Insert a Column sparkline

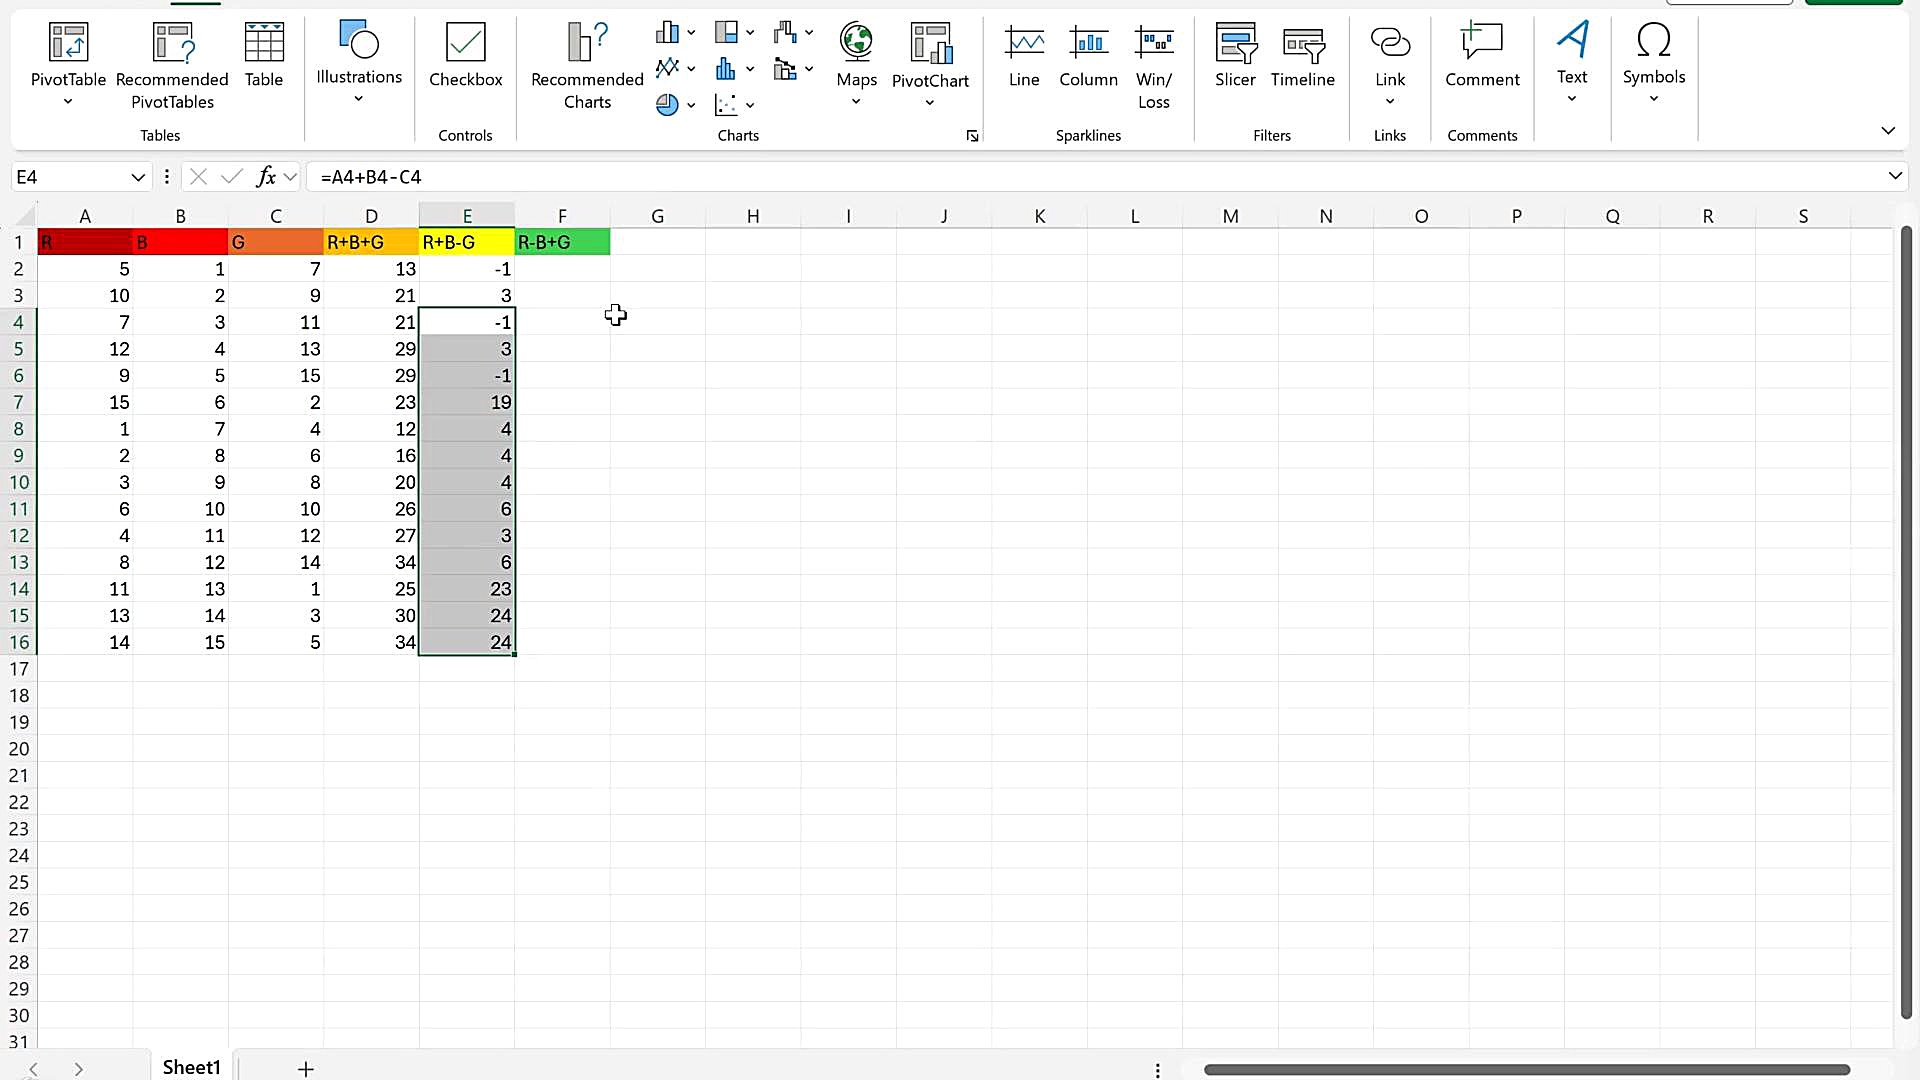click(x=1088, y=56)
